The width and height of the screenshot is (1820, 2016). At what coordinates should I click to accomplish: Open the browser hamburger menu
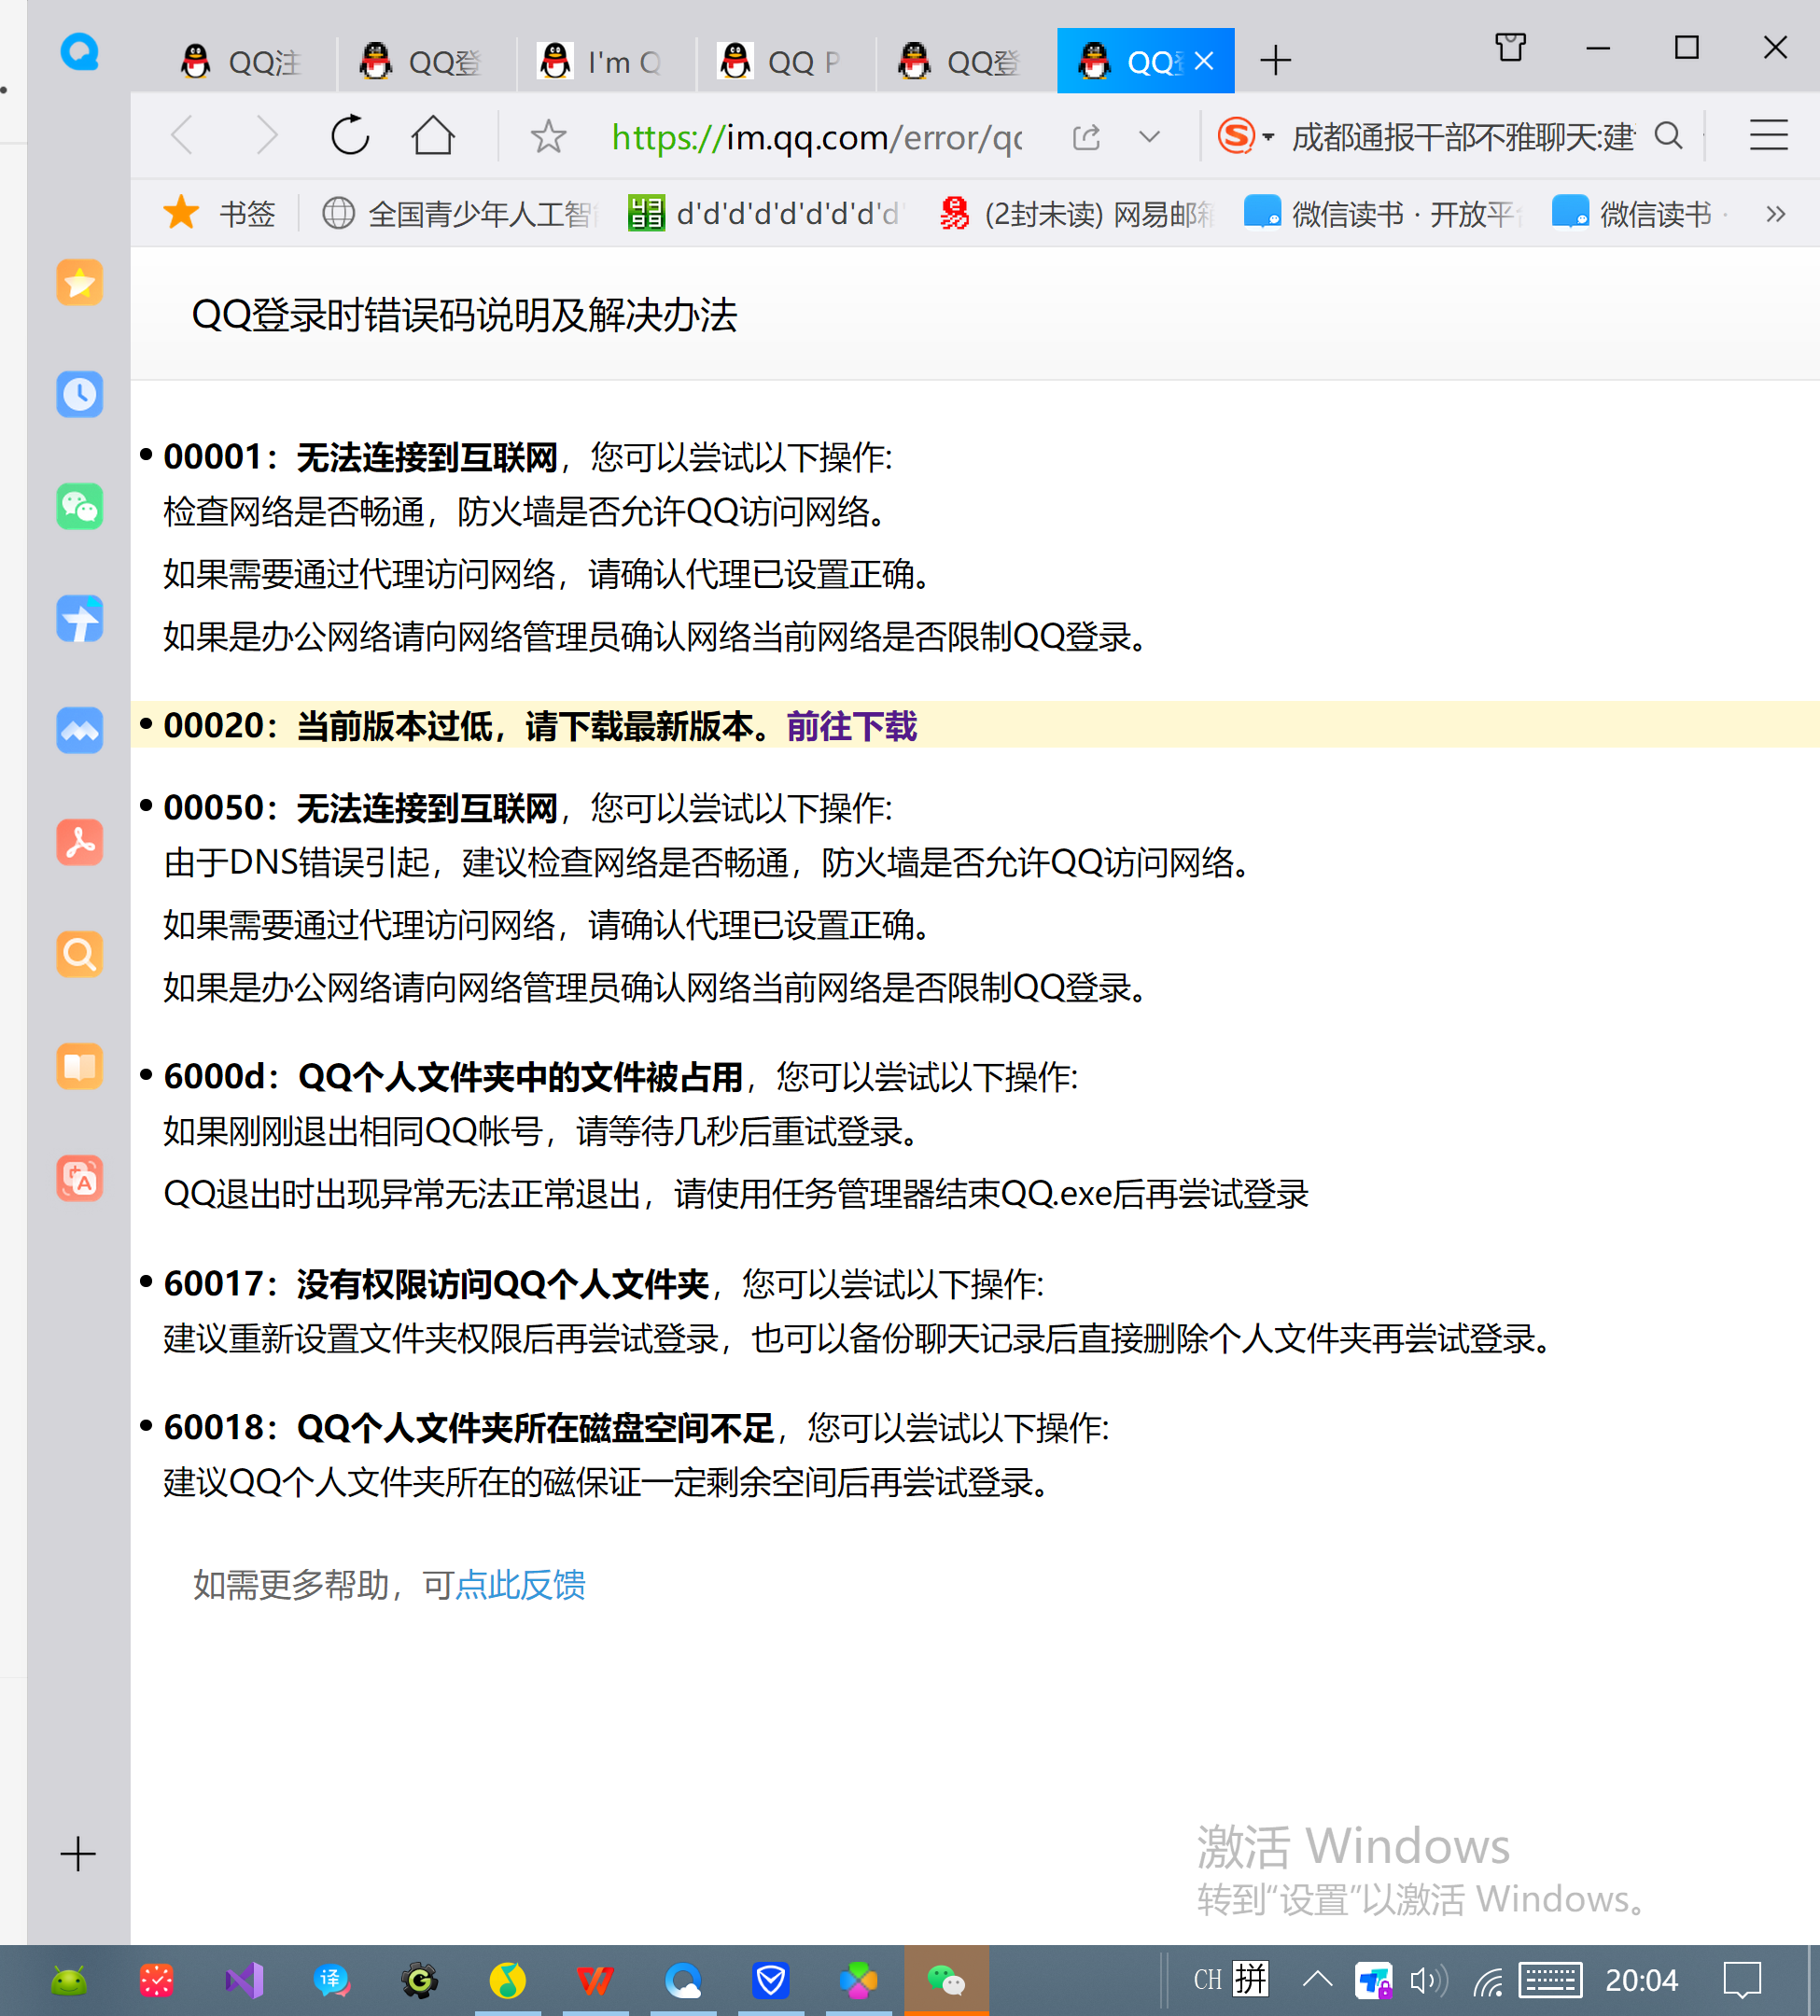(1768, 135)
